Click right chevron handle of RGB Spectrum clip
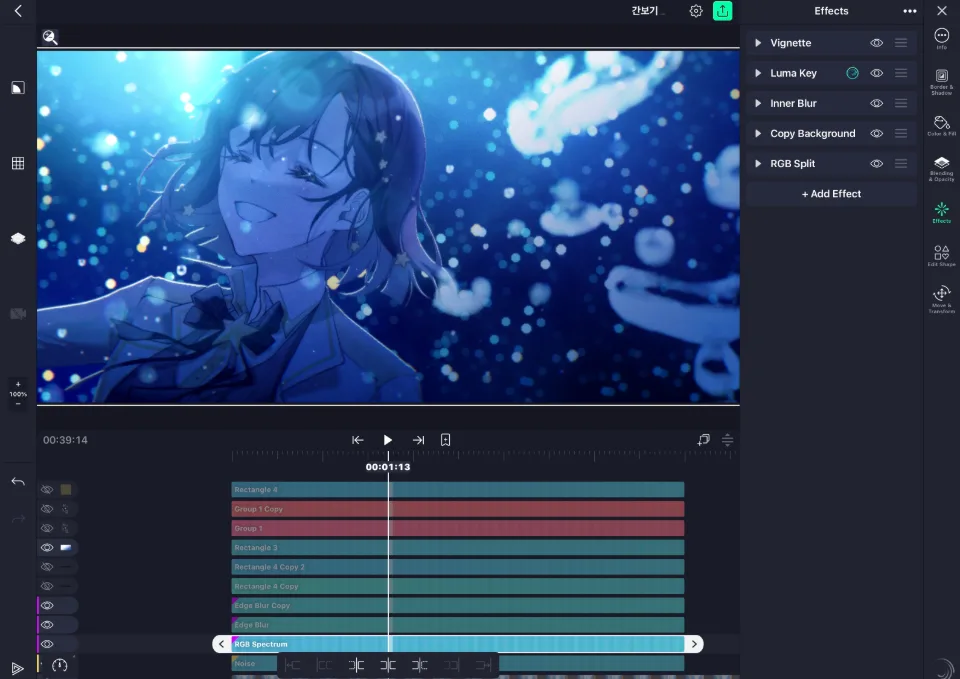The width and height of the screenshot is (960, 679). pyautogui.click(x=694, y=644)
